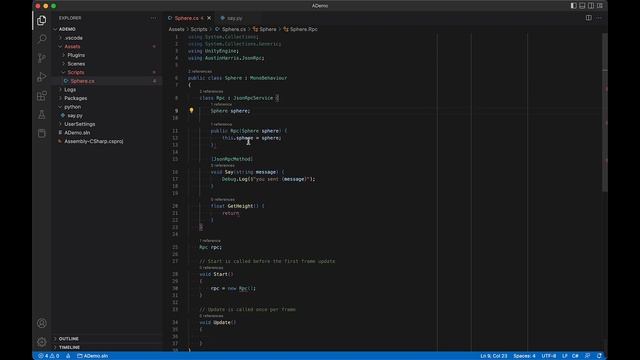The height and width of the screenshot is (360, 640).
Task: Click the ADemo.sln status bar item
Action: (x=93, y=356)
